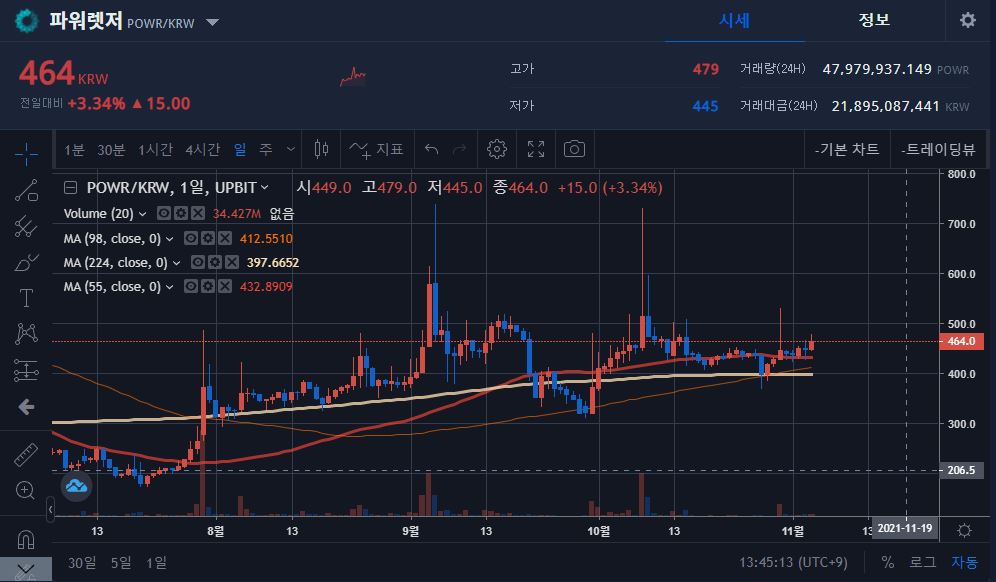This screenshot has width=996, height=582.
Task: Open the XABCD pattern tool
Action: tap(26, 334)
